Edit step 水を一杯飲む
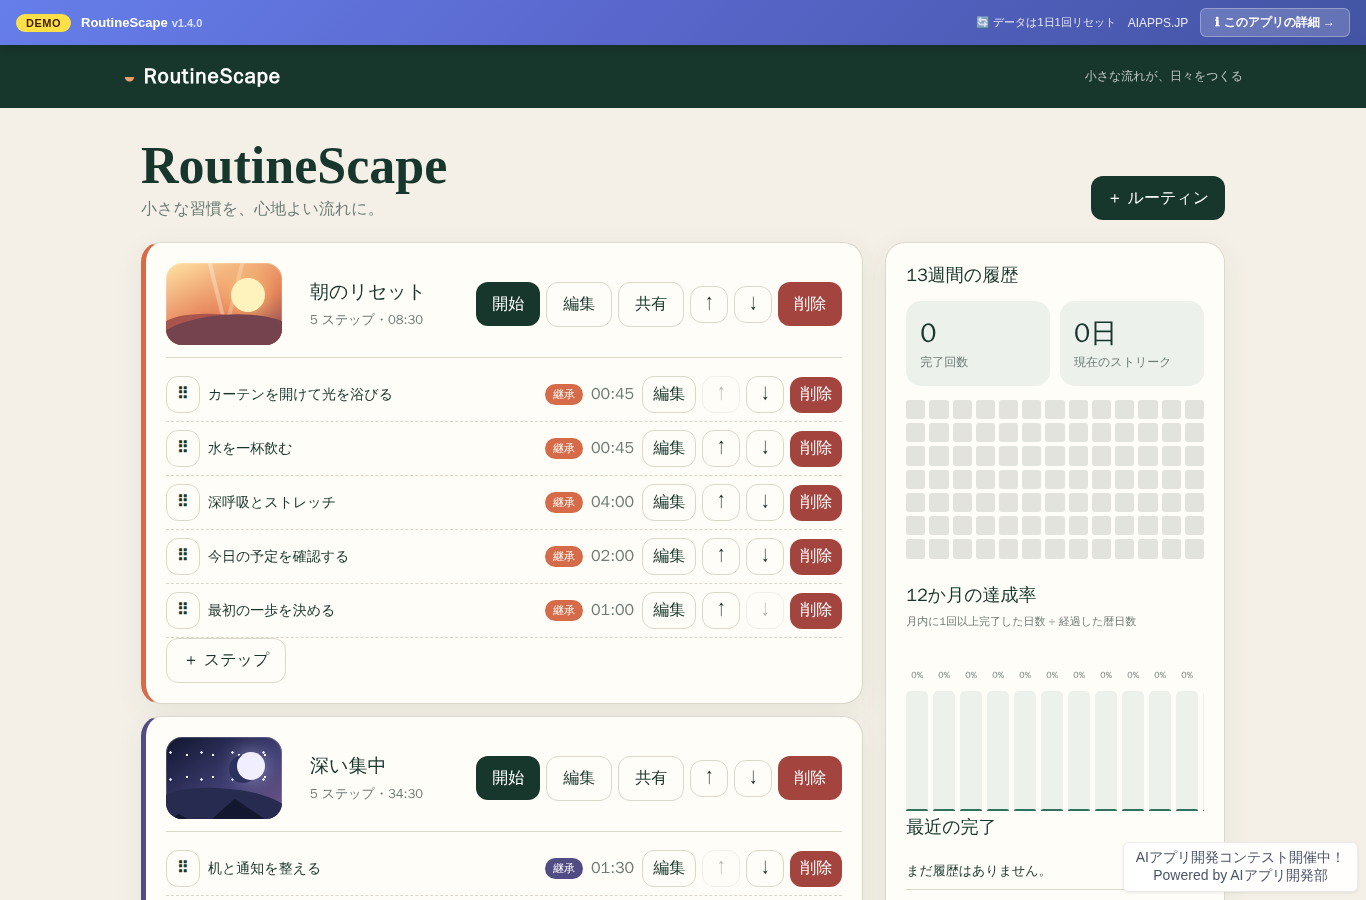 pyautogui.click(x=669, y=448)
